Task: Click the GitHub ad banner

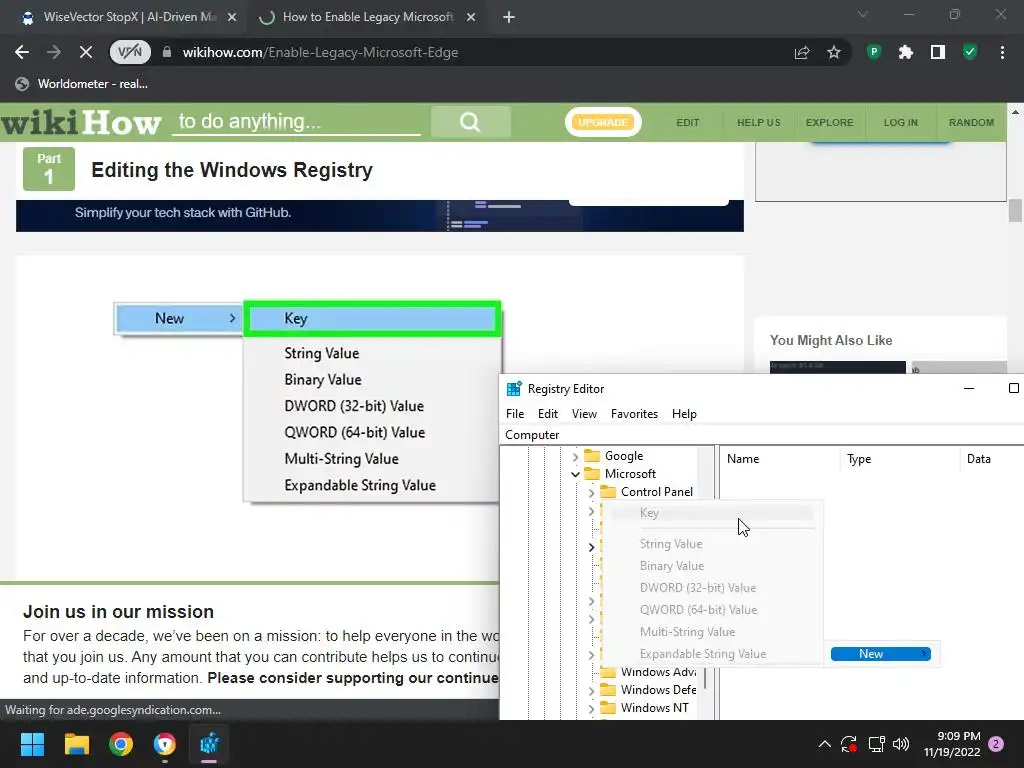Action: coord(379,216)
